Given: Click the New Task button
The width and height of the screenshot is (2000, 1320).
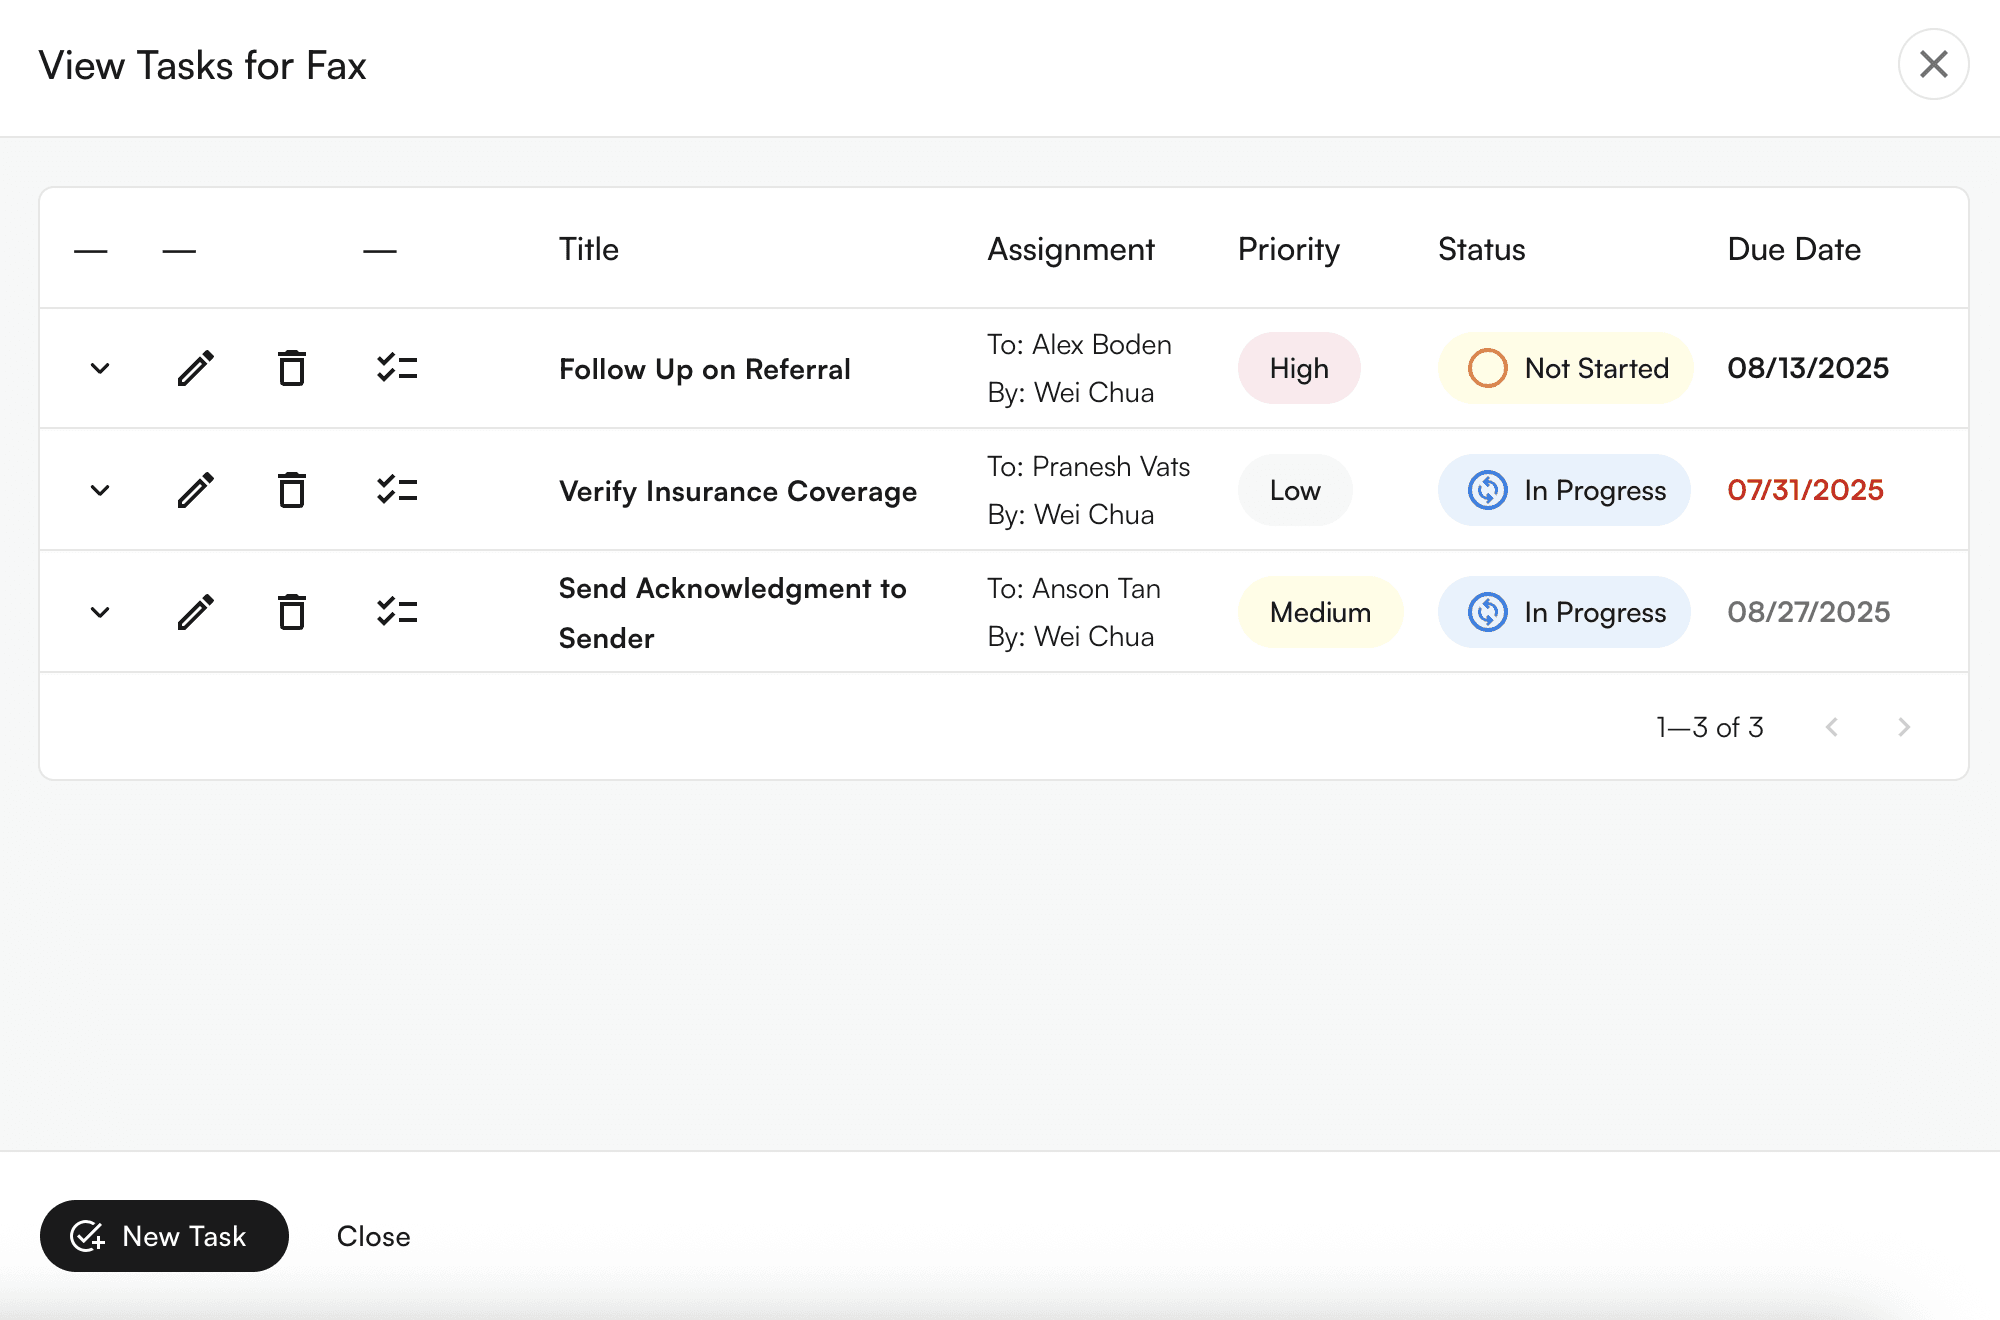Looking at the screenshot, I should (x=164, y=1236).
